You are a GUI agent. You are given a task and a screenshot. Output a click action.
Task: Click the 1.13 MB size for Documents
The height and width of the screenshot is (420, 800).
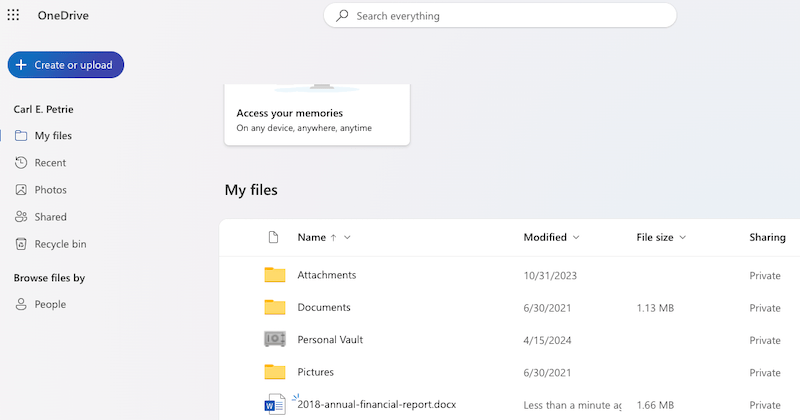(x=655, y=308)
